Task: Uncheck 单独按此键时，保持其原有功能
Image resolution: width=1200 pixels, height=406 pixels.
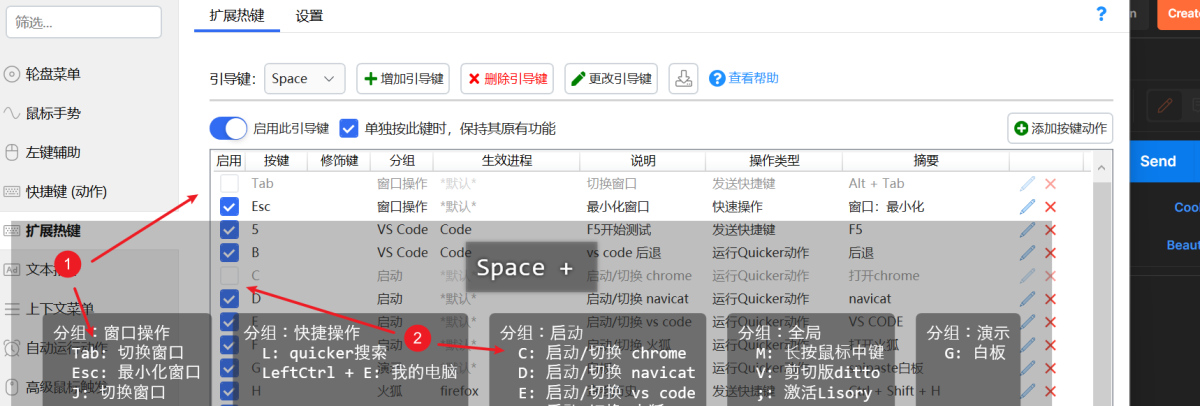Action: [348, 128]
